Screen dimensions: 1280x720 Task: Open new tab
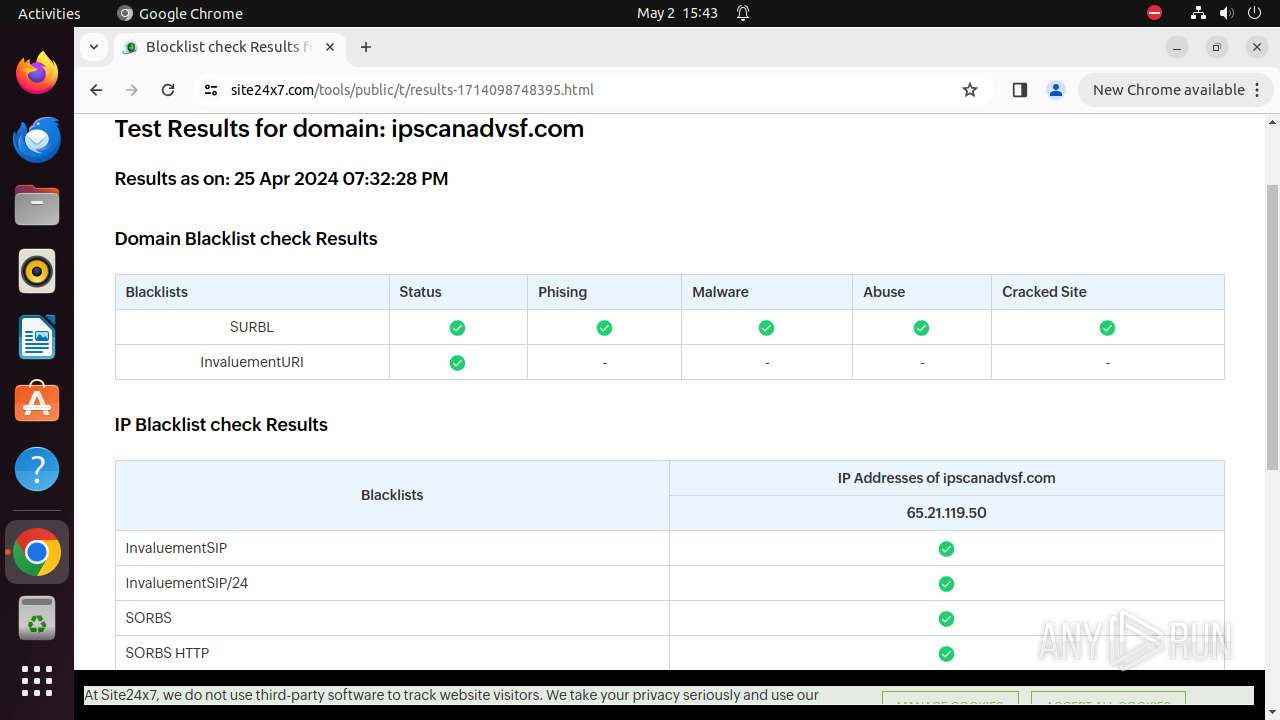[366, 47]
